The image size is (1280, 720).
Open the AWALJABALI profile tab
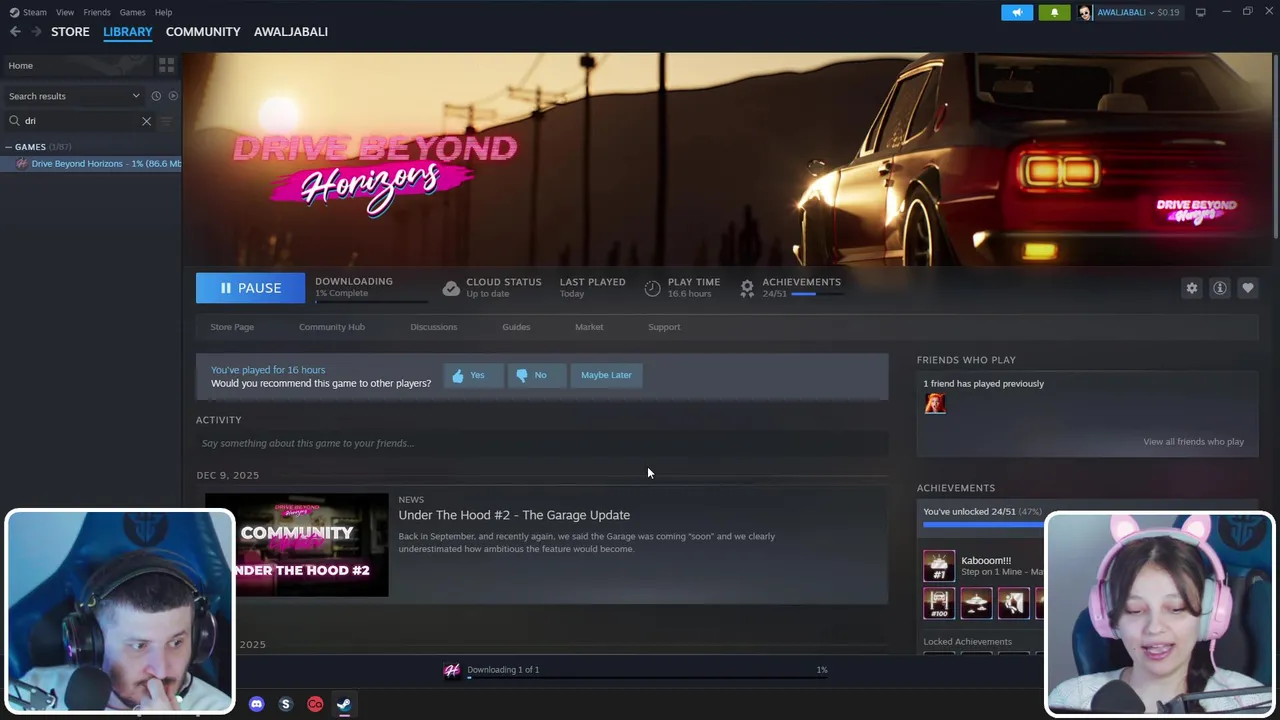(291, 32)
